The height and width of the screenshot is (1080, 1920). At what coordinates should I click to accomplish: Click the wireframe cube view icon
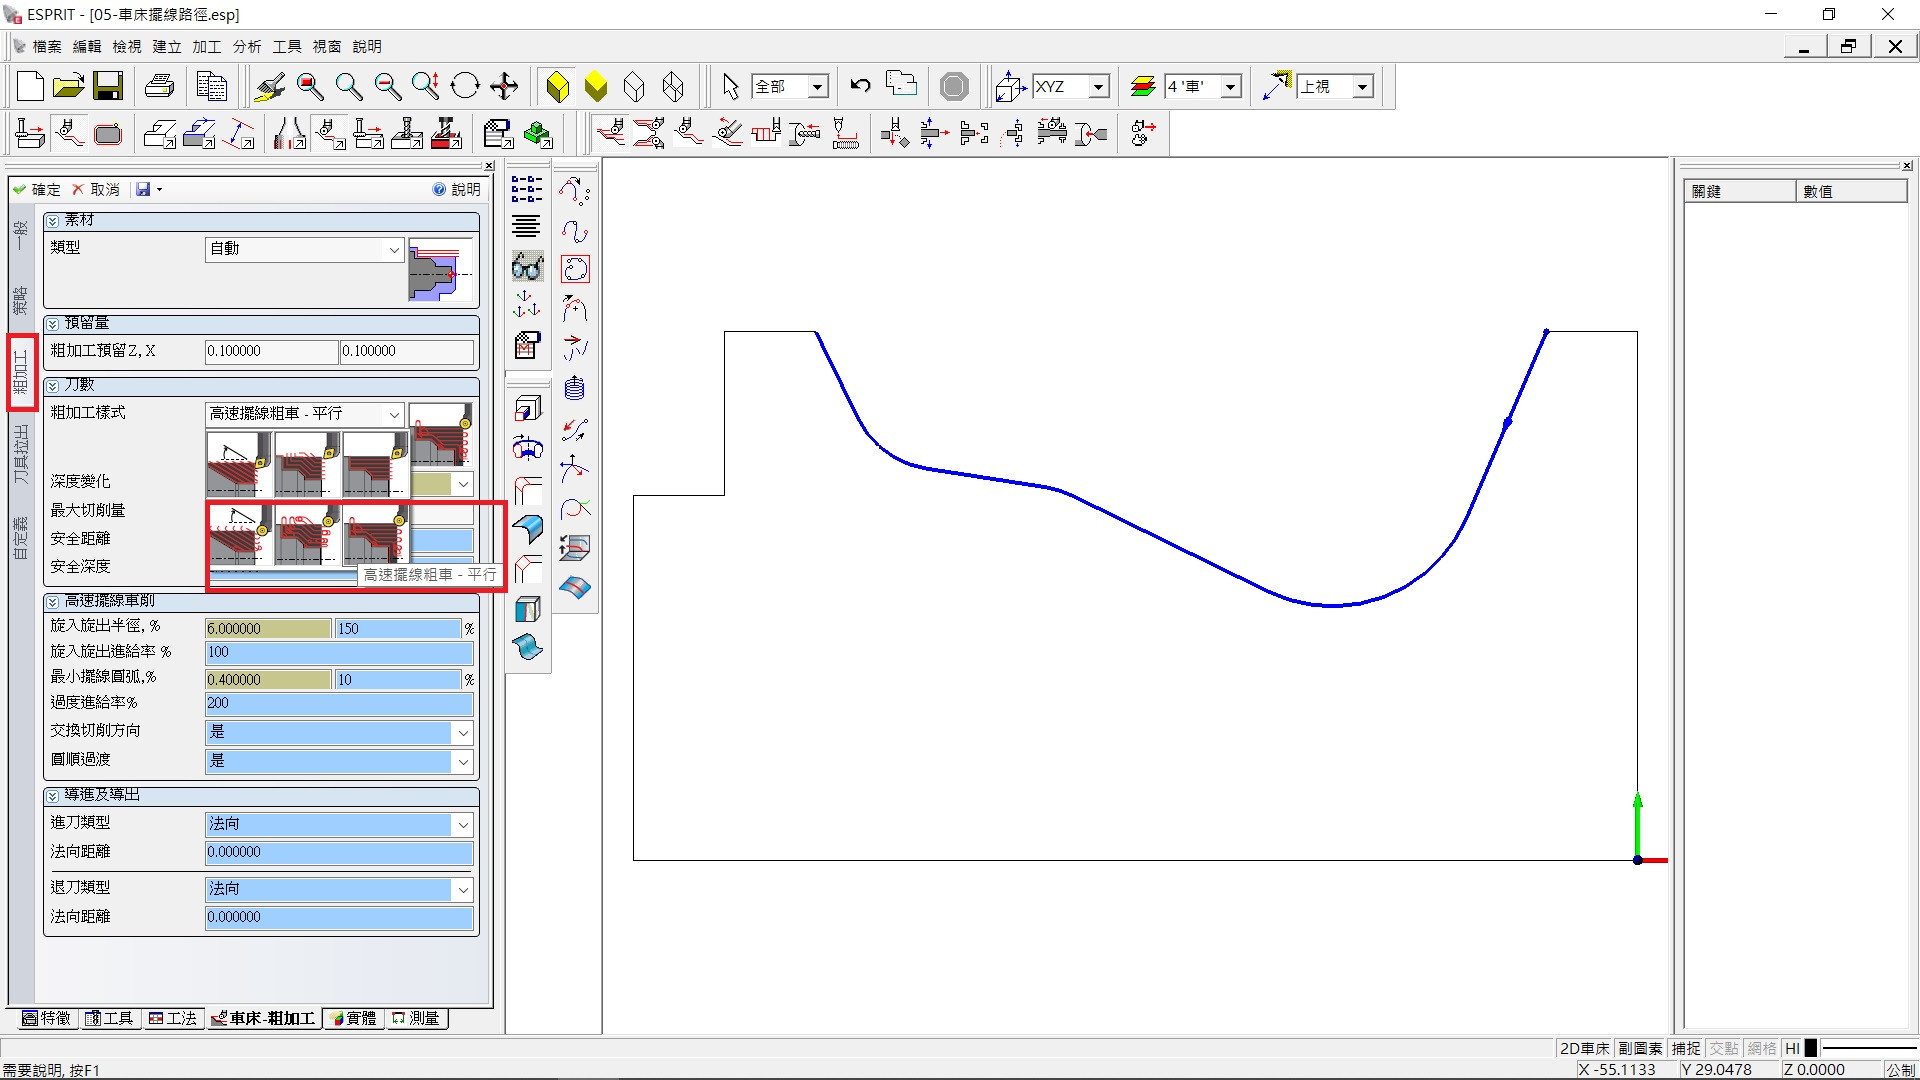point(634,87)
